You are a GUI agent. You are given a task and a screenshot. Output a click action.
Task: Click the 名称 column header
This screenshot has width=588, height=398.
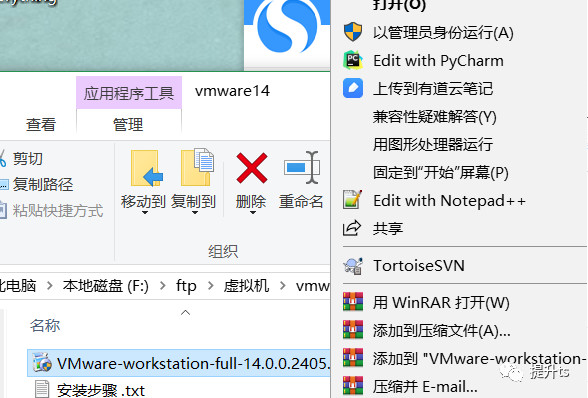45,325
